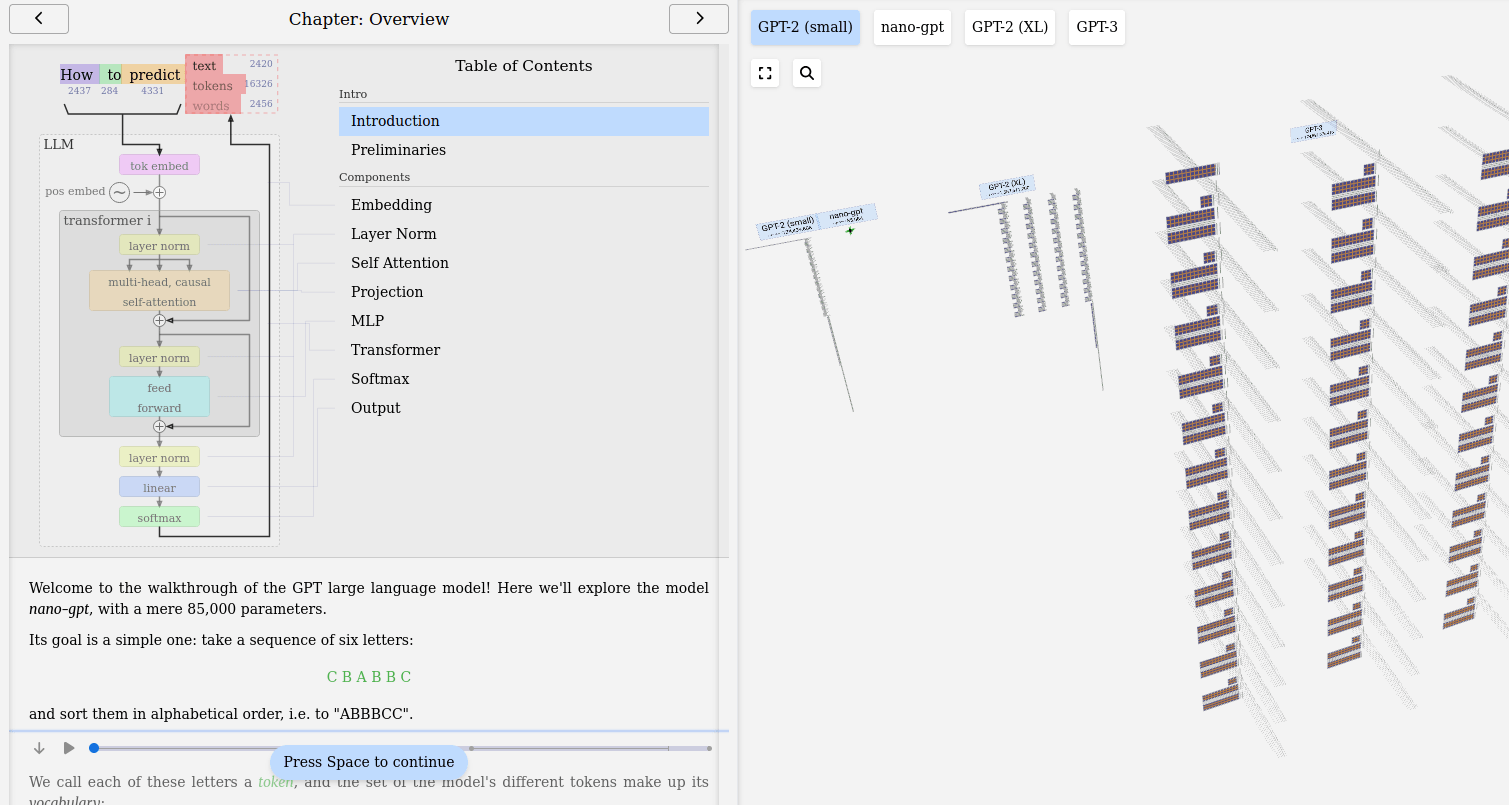This screenshot has width=1509, height=805.
Task: Click the down-arrow icon beside play
Action: coord(39,748)
